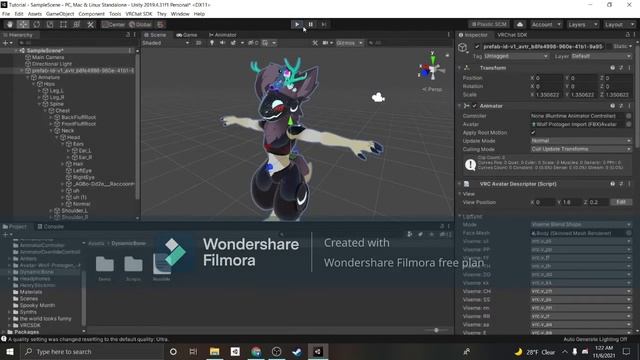This screenshot has width=640, height=360.
Task: Toggle Pivot Center button
Action: (113, 24)
